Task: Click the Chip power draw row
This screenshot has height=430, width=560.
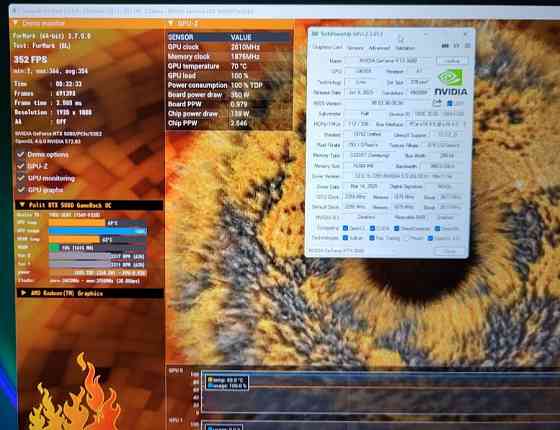Action: pyautogui.click(x=229, y=114)
